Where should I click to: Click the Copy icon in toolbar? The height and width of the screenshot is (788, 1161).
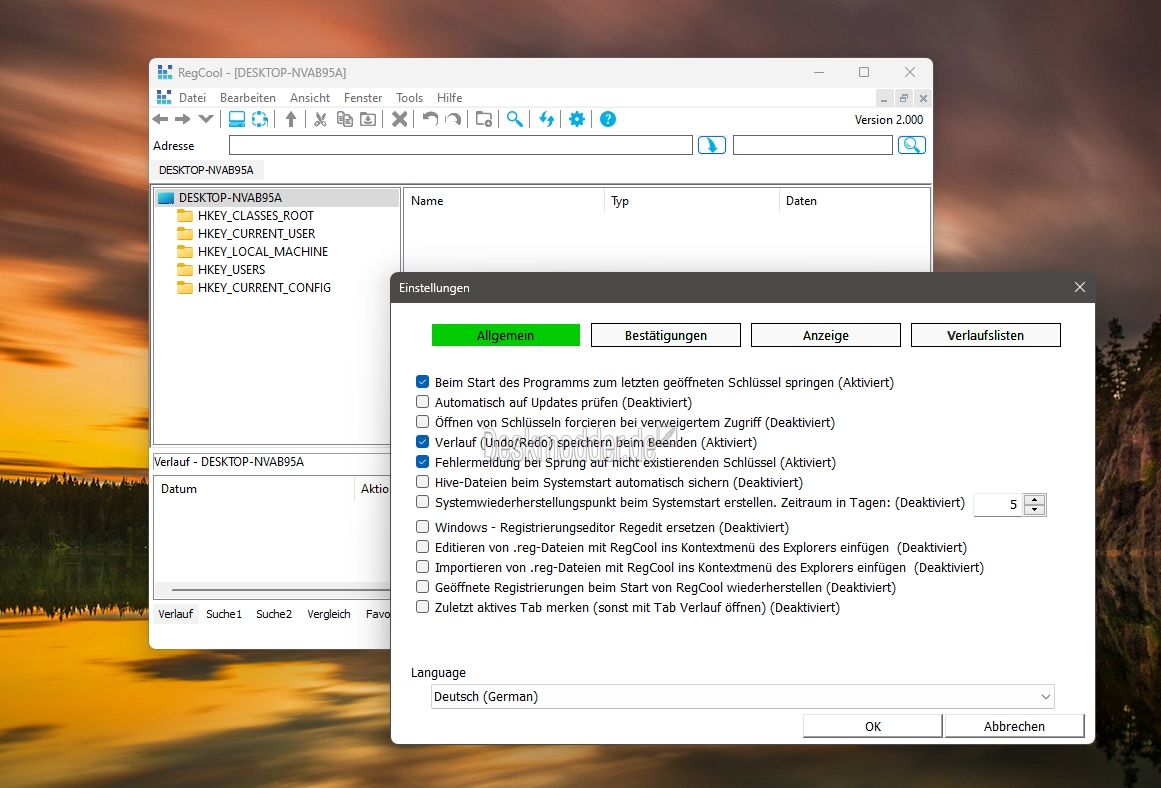[x=344, y=119]
